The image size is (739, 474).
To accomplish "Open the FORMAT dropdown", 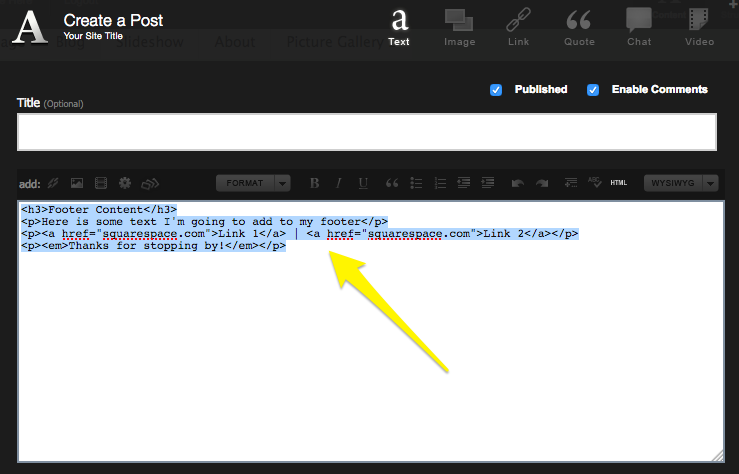I will [x=245, y=183].
